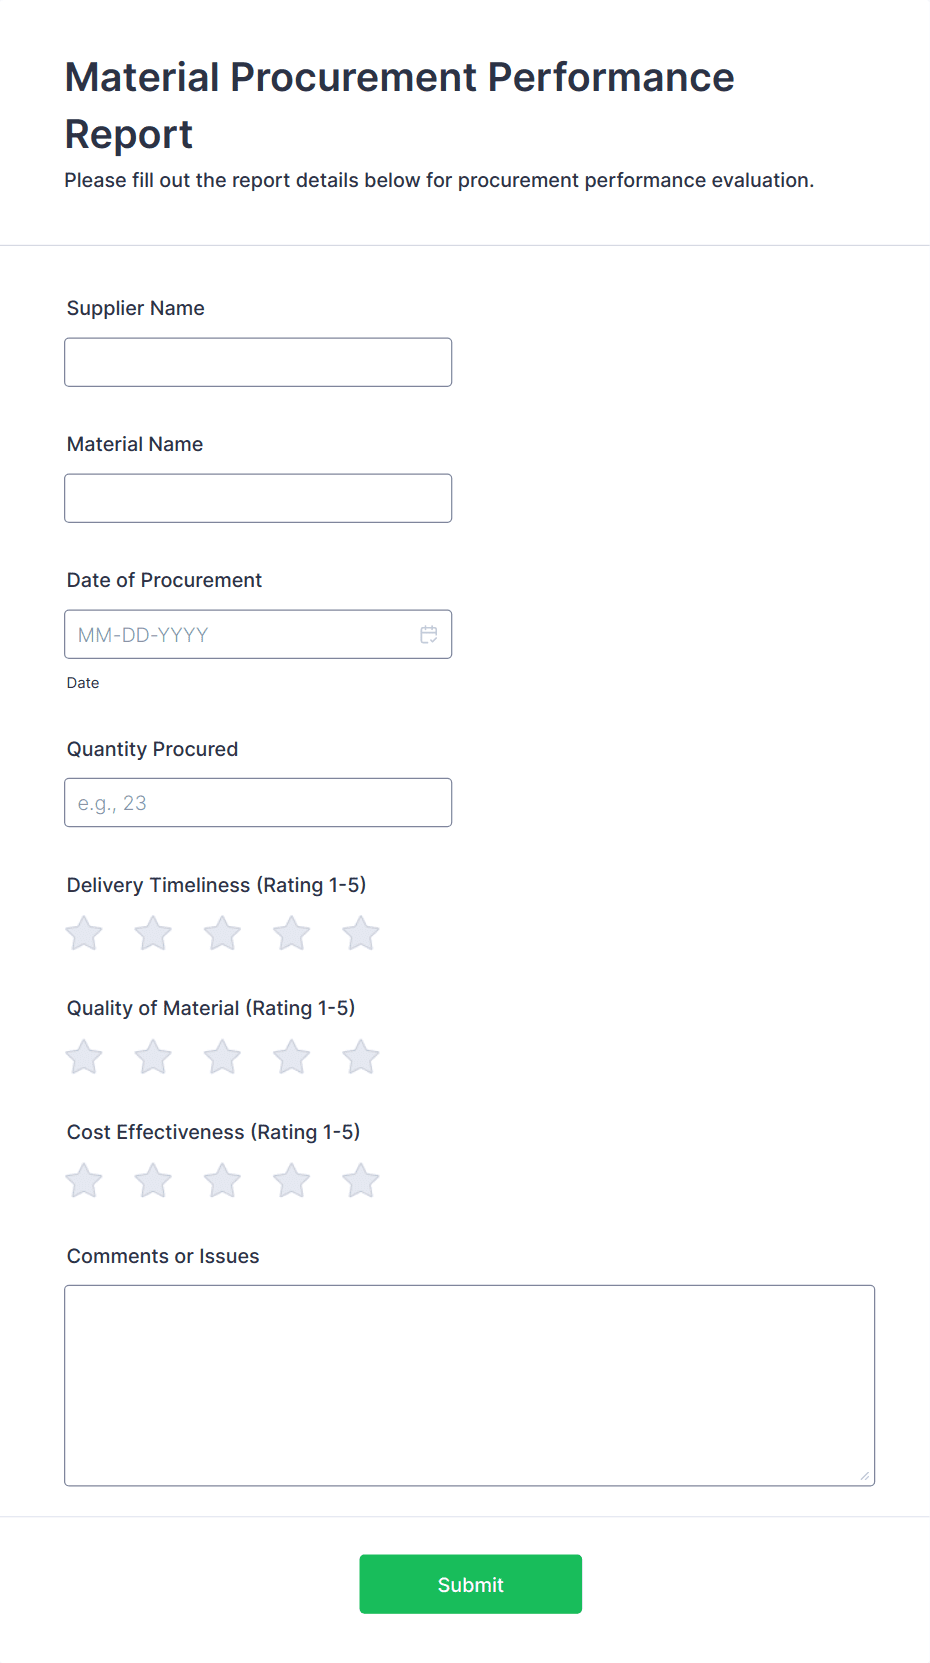Grab the textarea resize handle corner
930x1663 pixels.
coord(865,1476)
